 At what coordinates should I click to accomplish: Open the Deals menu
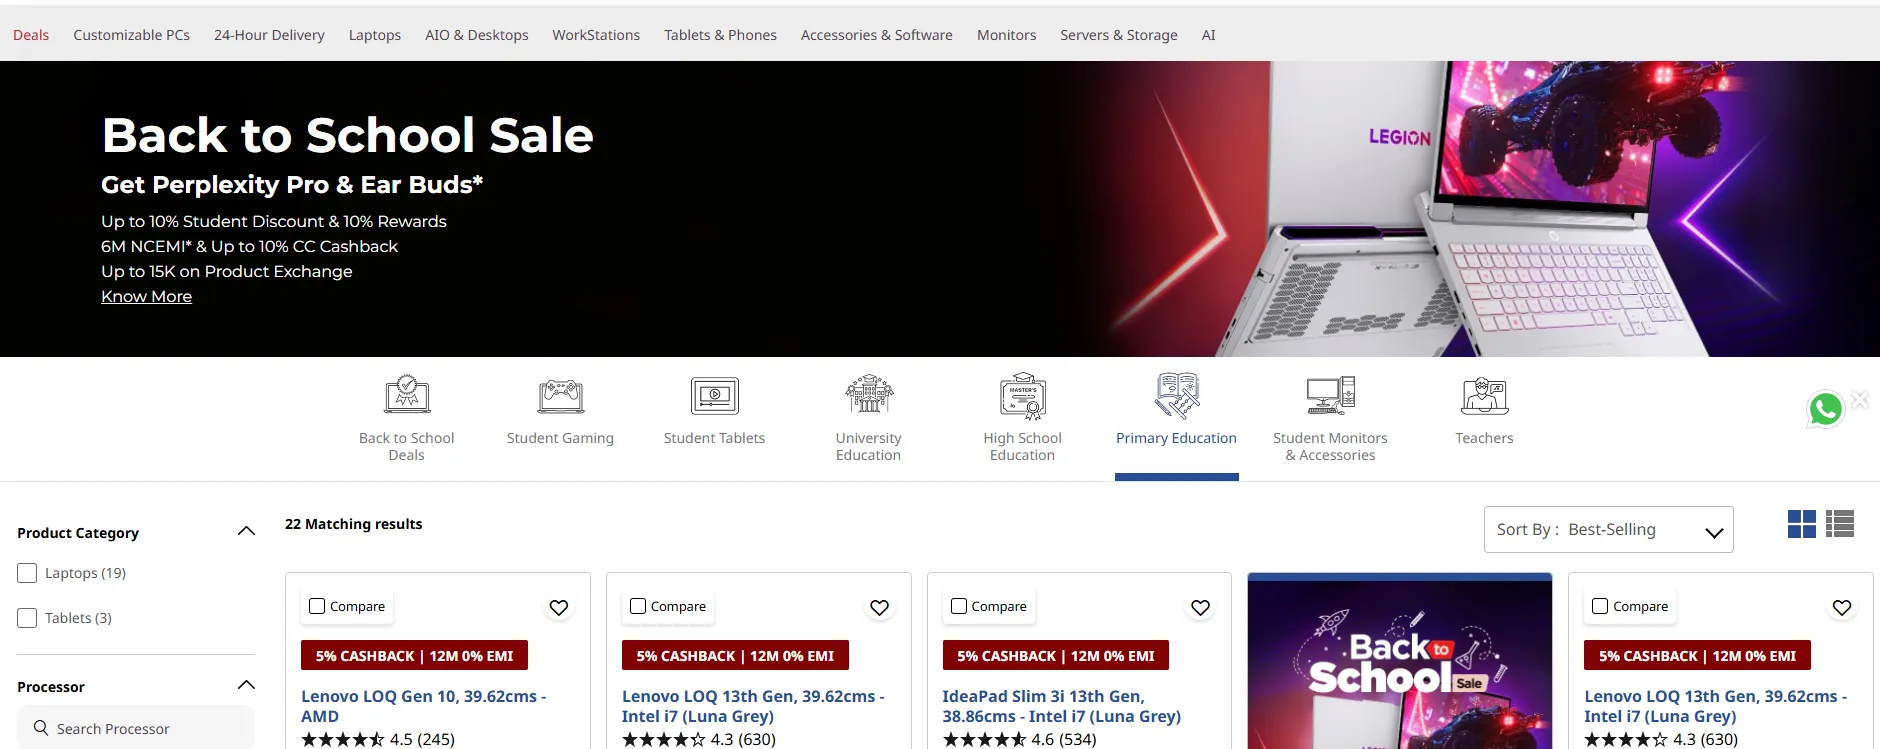click(x=31, y=35)
